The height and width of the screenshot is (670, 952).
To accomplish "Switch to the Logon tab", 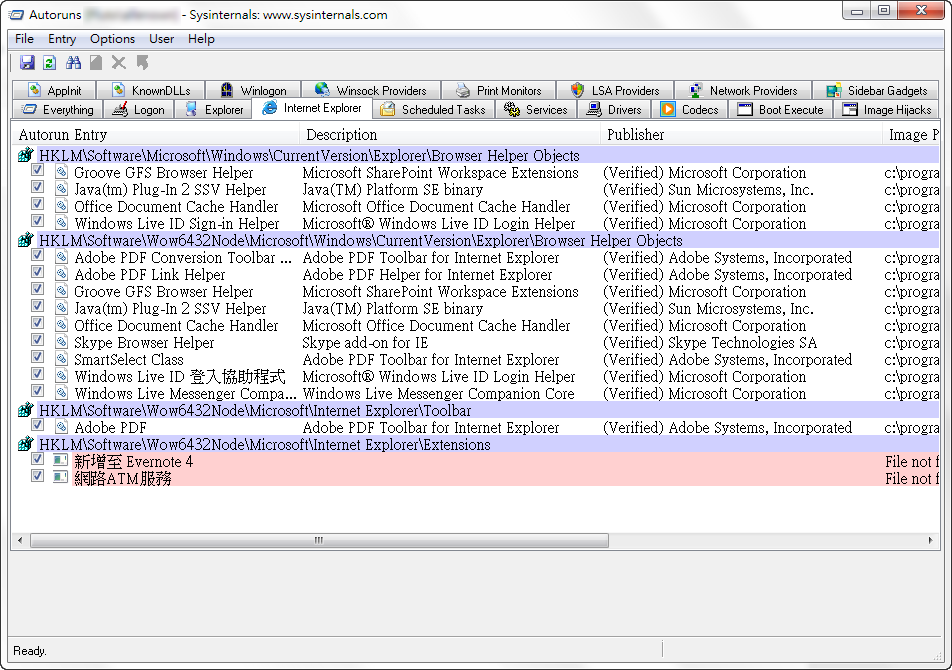I will pyautogui.click(x=139, y=110).
